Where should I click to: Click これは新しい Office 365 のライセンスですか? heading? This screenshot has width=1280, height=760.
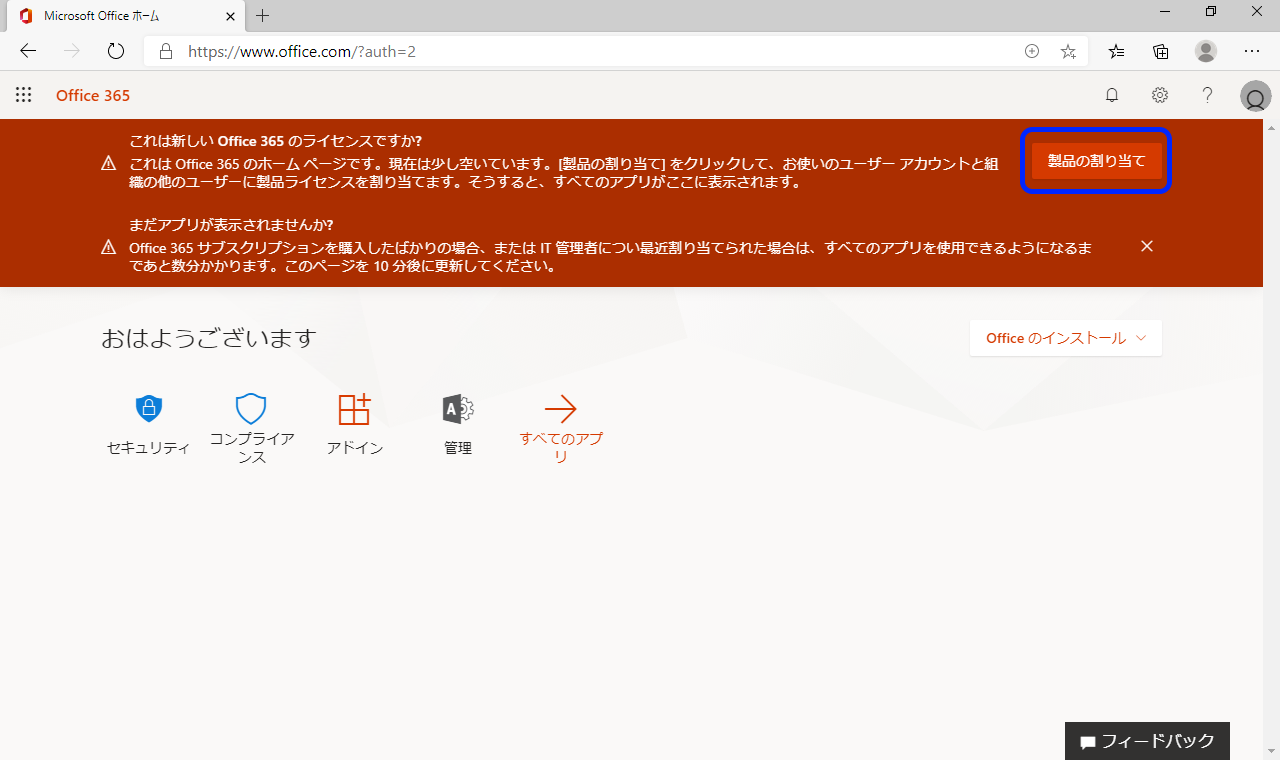[276, 141]
